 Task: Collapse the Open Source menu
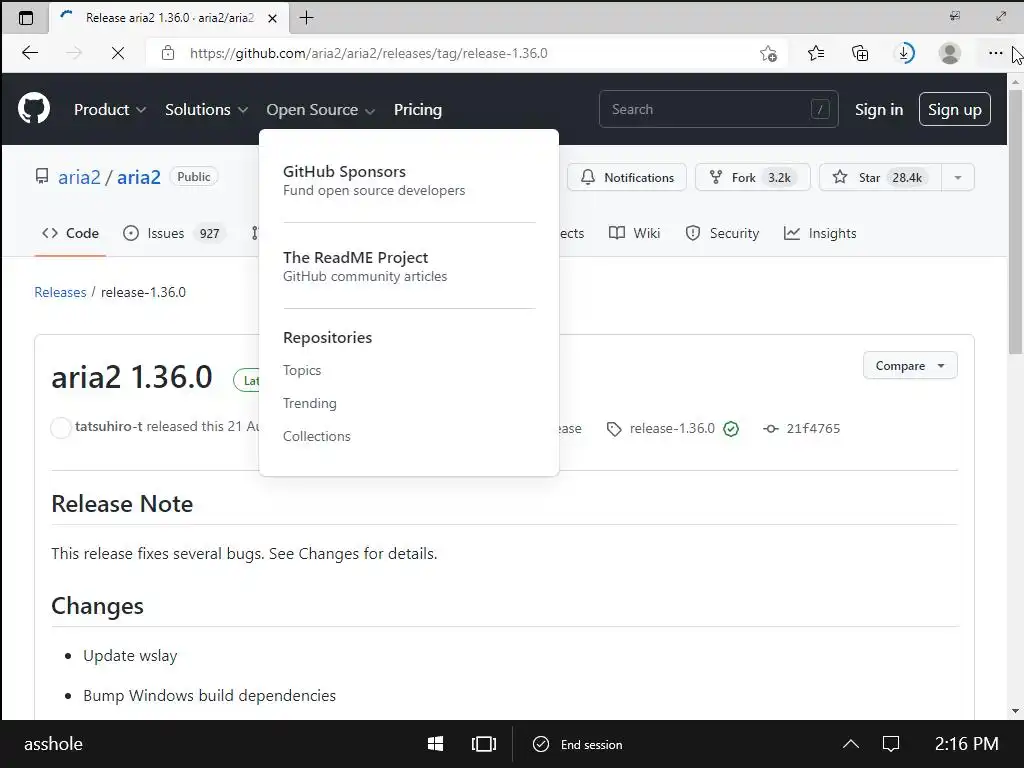[x=320, y=110]
